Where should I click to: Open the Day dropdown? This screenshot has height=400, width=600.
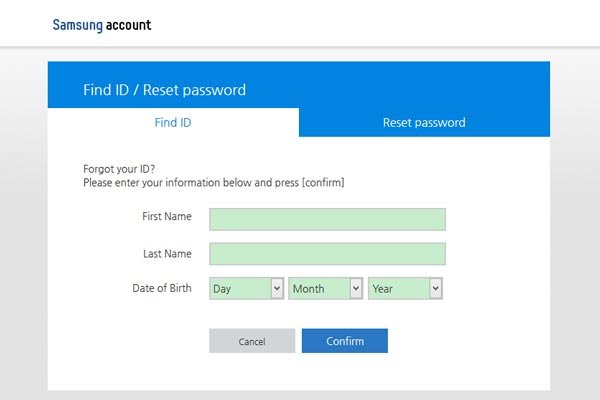[x=246, y=288]
